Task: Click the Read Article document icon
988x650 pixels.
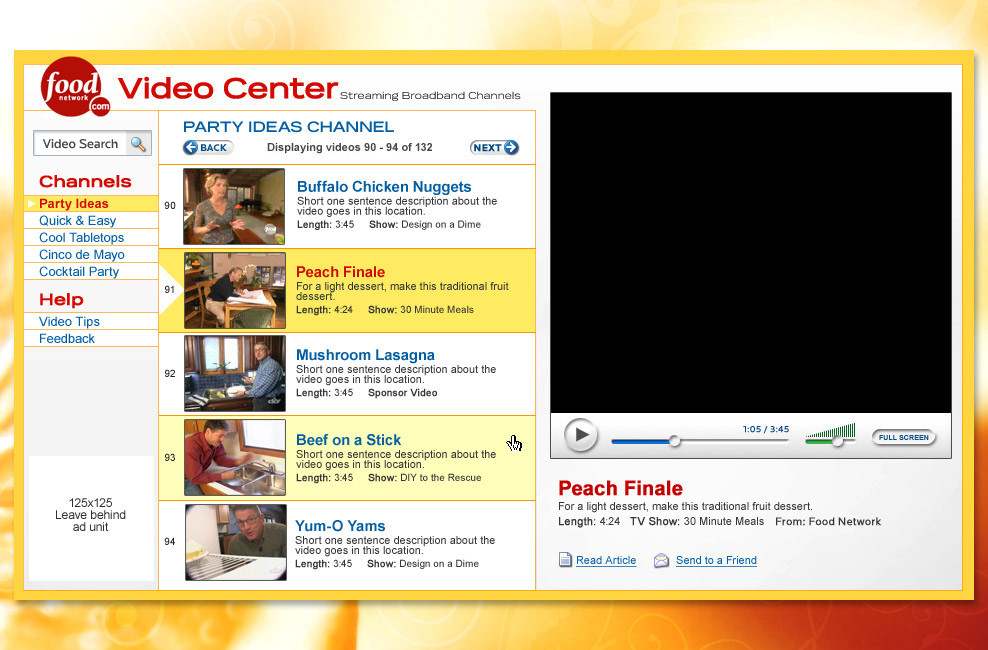Action: tap(565, 559)
